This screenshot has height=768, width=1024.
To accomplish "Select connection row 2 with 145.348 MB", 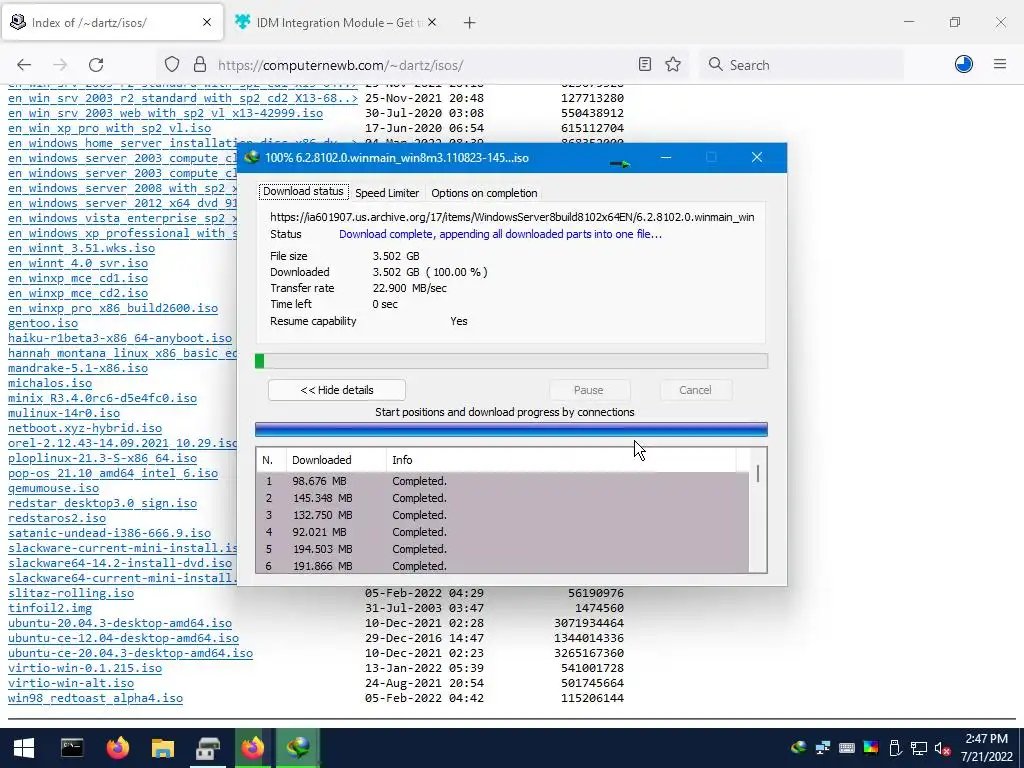I will [503, 498].
